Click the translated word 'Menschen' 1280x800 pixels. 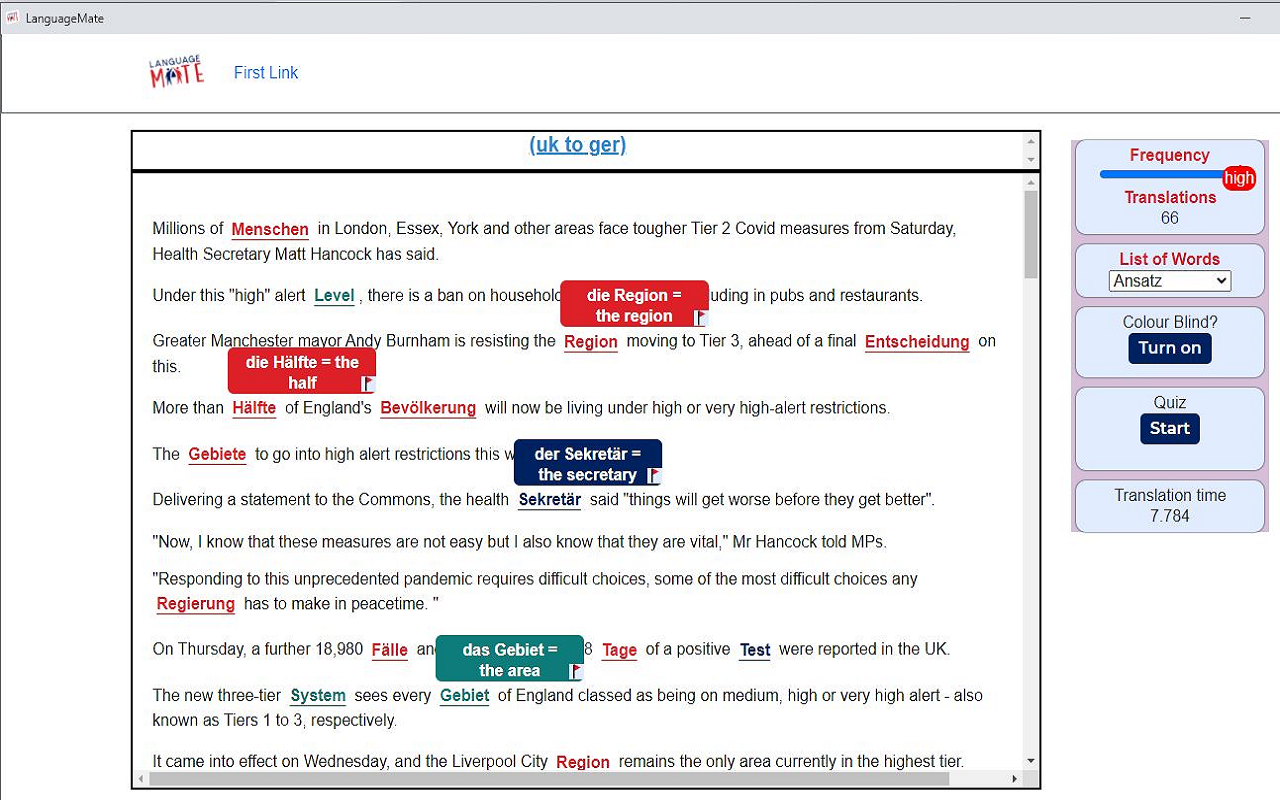click(270, 230)
